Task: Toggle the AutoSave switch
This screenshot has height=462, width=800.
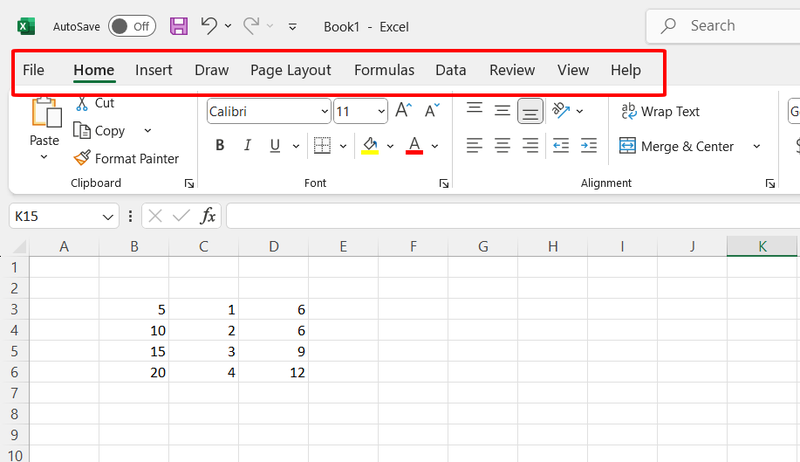Action: coord(132,27)
